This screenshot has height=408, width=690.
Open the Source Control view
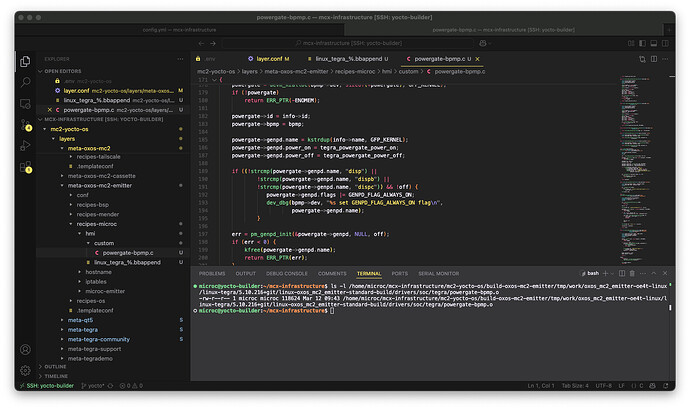click(26, 125)
